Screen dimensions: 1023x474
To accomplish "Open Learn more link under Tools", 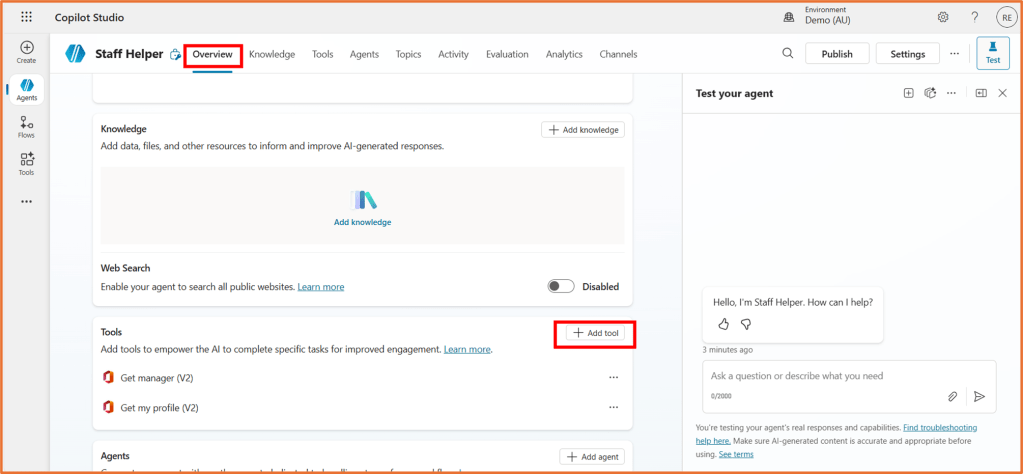I will [x=467, y=349].
